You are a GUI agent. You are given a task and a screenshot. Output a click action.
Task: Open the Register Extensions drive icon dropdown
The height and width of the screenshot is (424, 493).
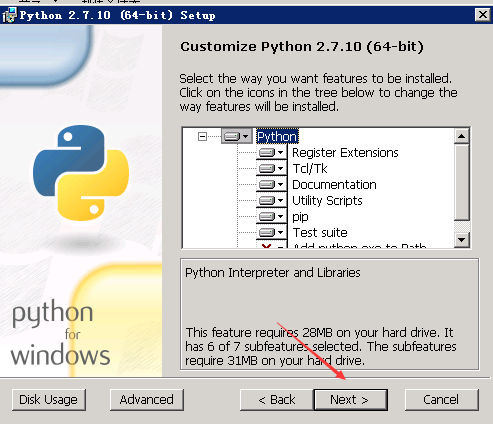point(271,152)
